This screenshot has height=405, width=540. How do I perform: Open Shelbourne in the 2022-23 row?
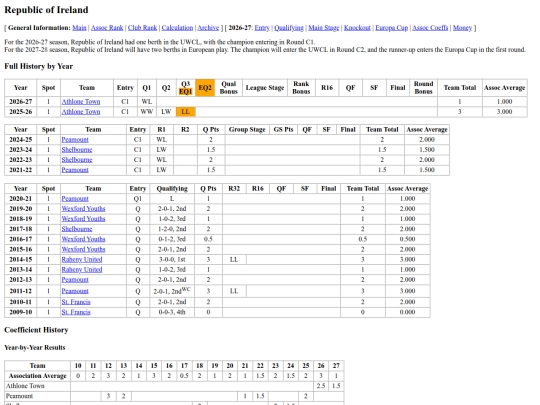coord(77,159)
